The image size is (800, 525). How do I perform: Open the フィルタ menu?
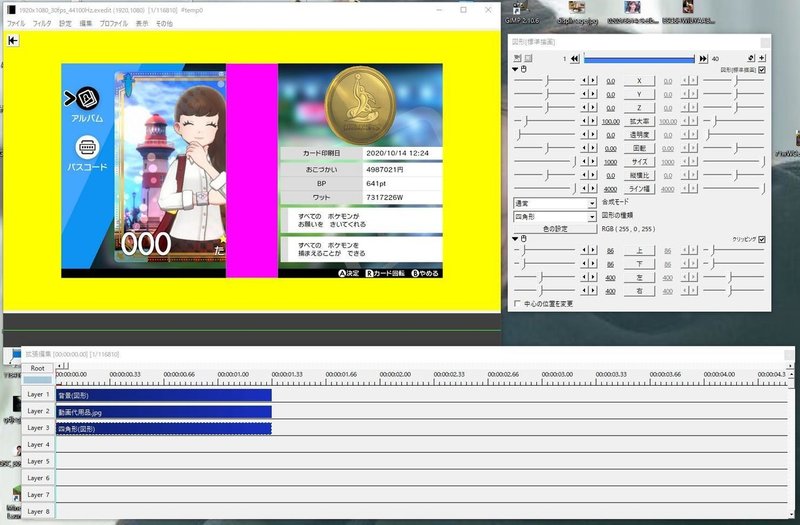point(42,23)
